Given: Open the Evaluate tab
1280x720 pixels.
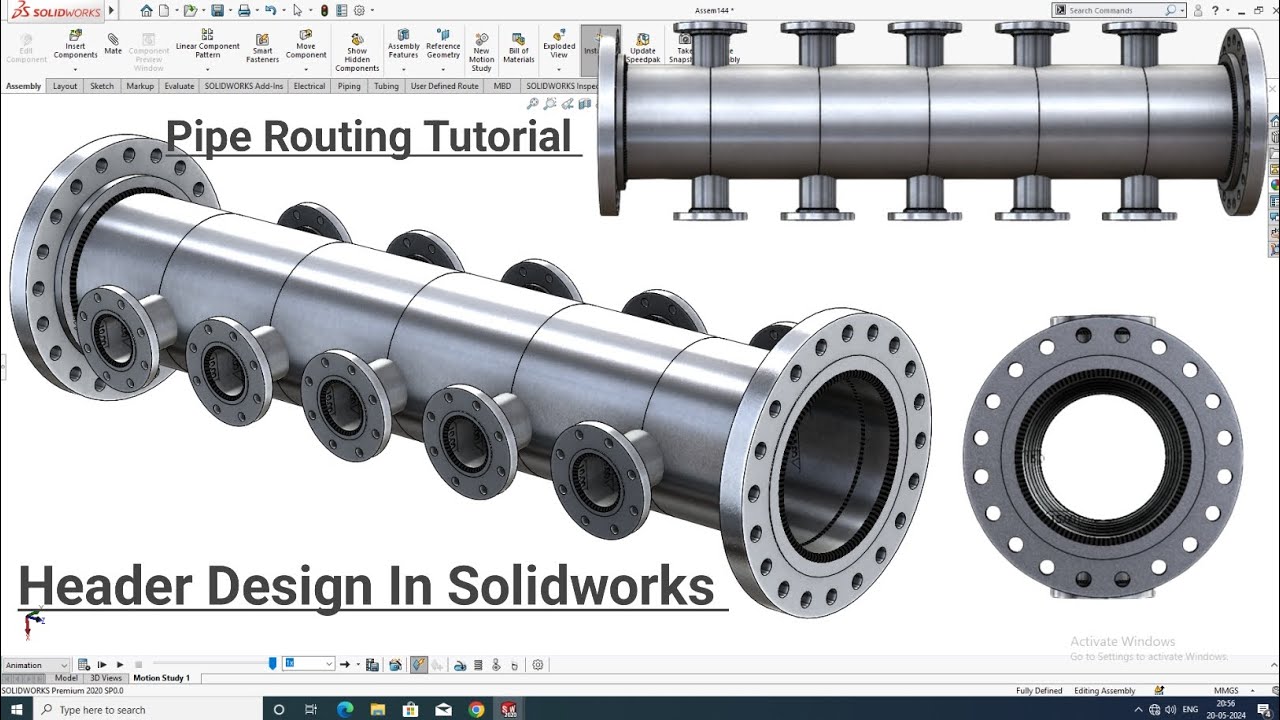Looking at the screenshot, I should (x=179, y=86).
